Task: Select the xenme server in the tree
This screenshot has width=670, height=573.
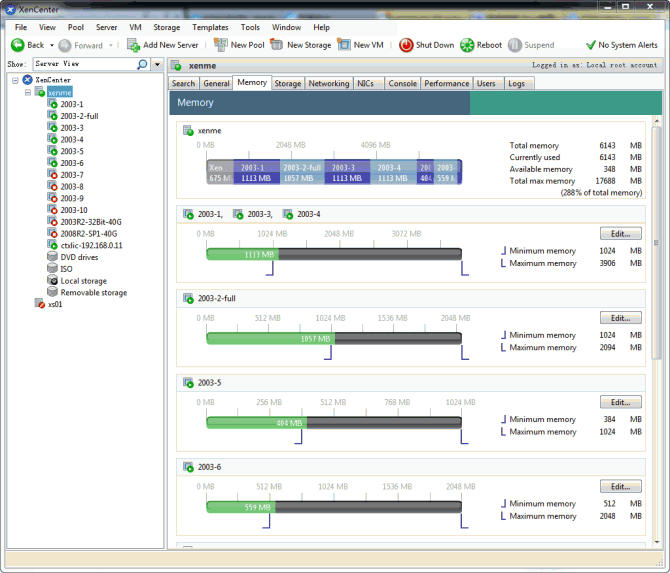Action: (60, 92)
